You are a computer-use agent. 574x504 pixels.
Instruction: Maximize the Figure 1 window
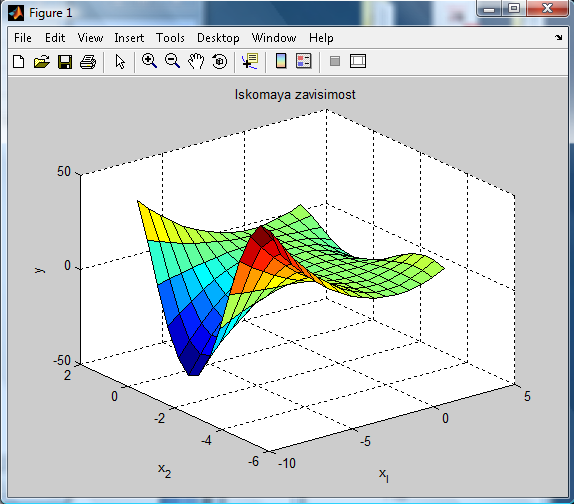(x=514, y=9)
